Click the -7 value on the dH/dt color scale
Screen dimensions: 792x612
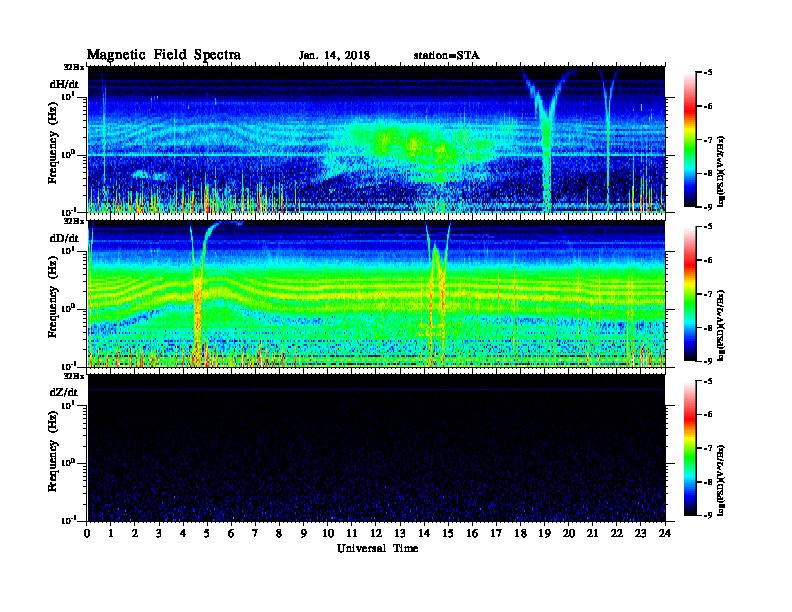(707, 140)
